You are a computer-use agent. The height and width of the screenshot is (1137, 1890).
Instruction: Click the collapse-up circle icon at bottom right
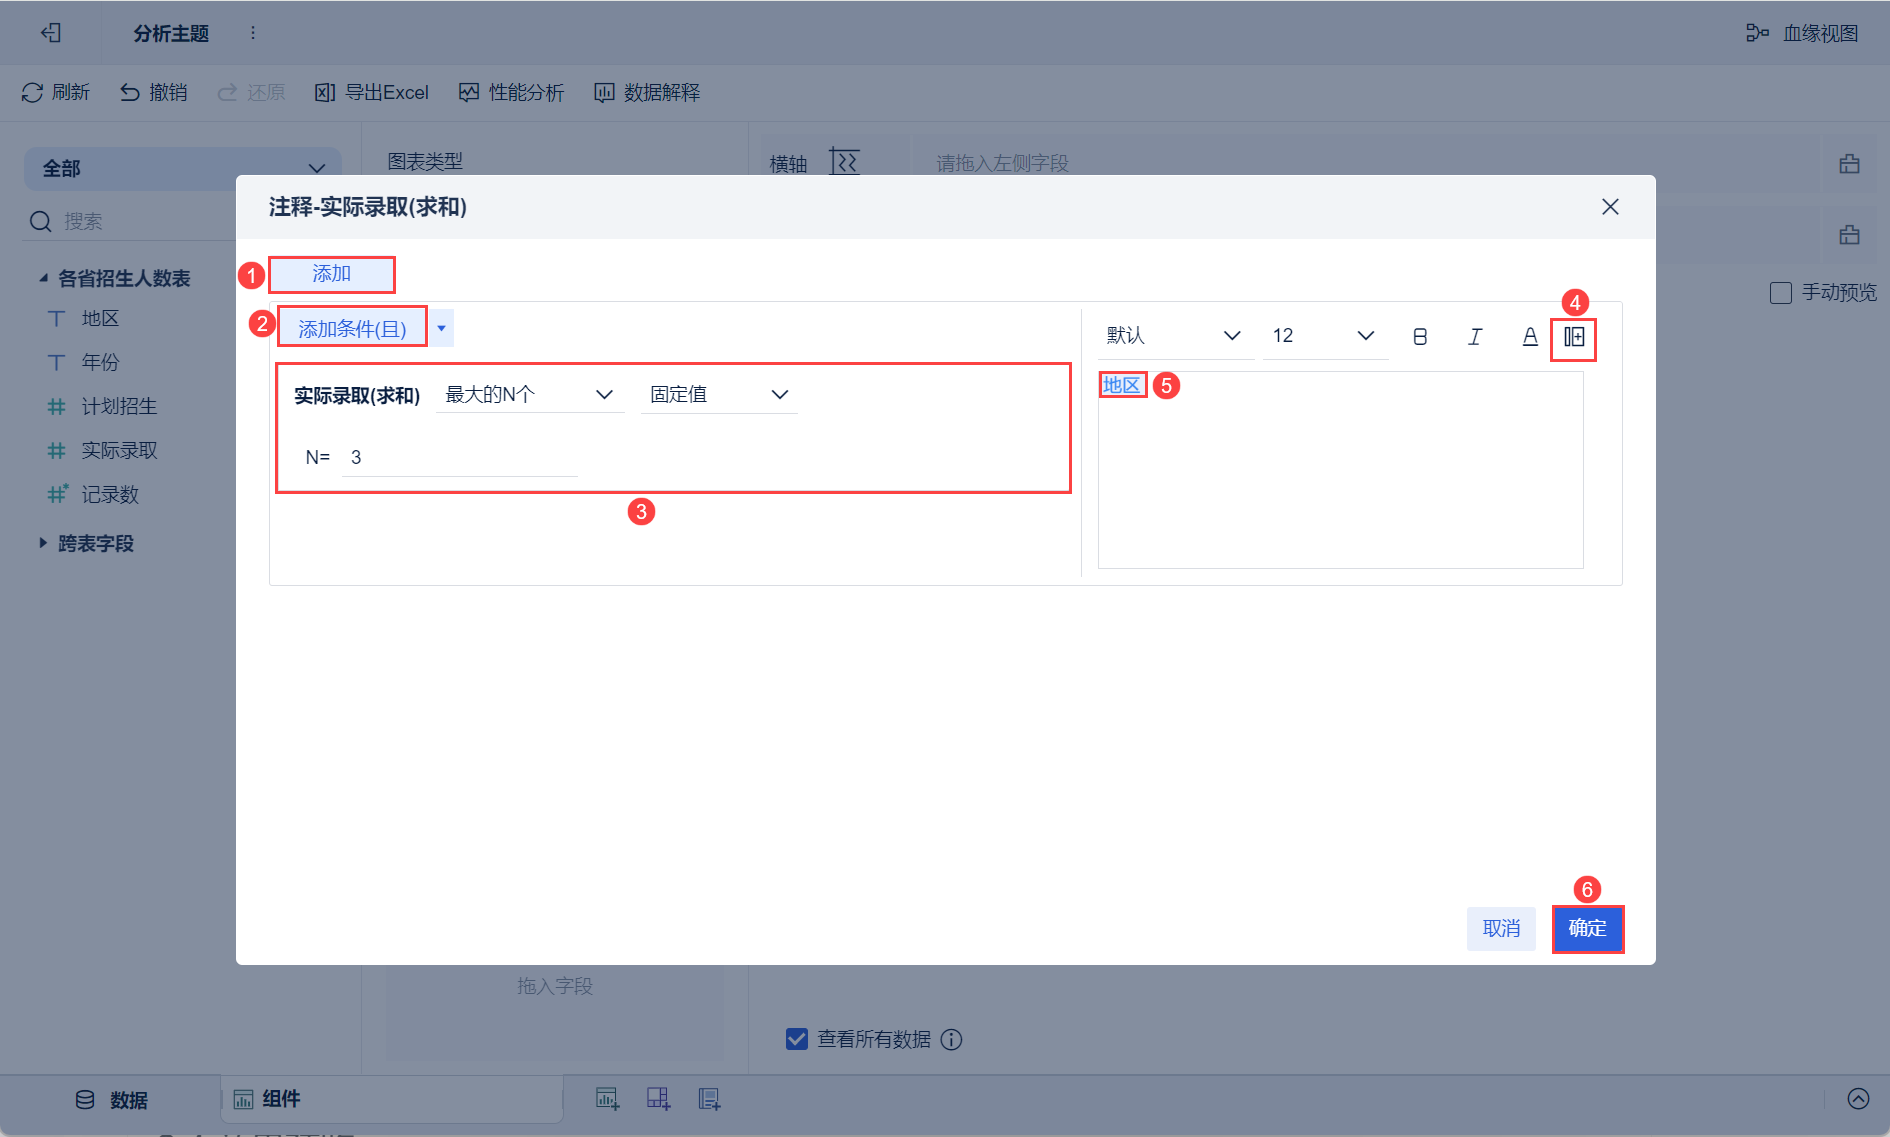pos(1858,1099)
